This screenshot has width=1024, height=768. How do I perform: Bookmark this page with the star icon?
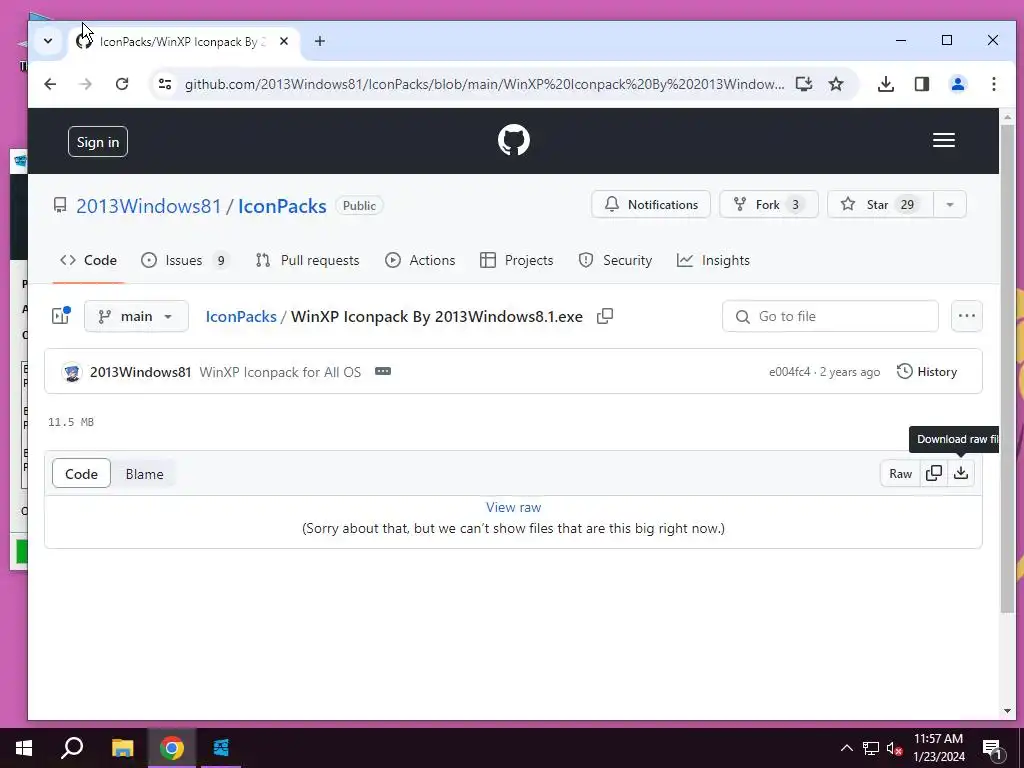(836, 84)
